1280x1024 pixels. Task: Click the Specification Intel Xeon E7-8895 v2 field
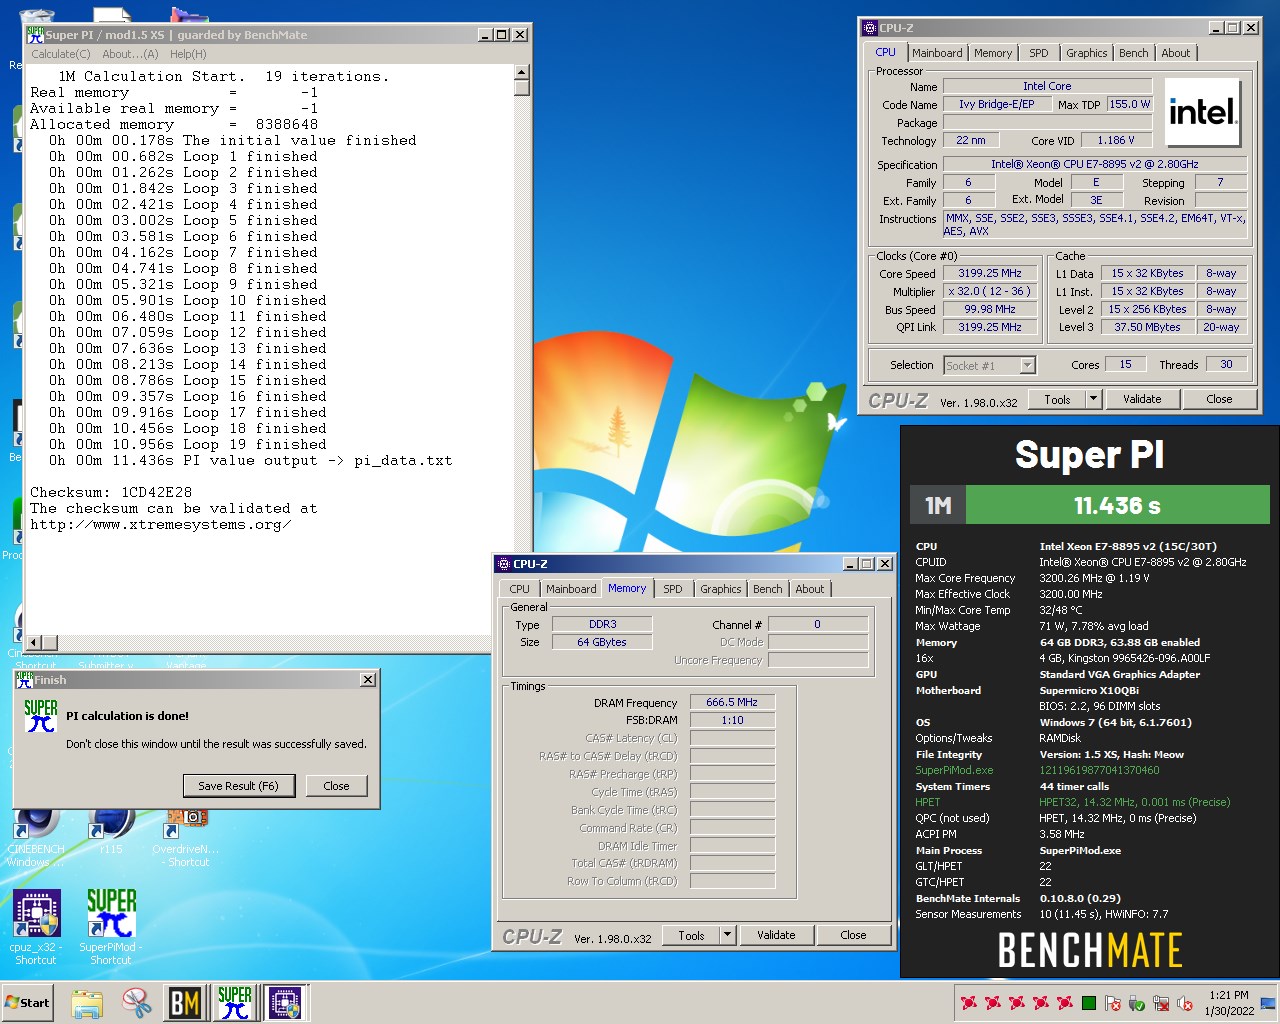(x=1095, y=164)
